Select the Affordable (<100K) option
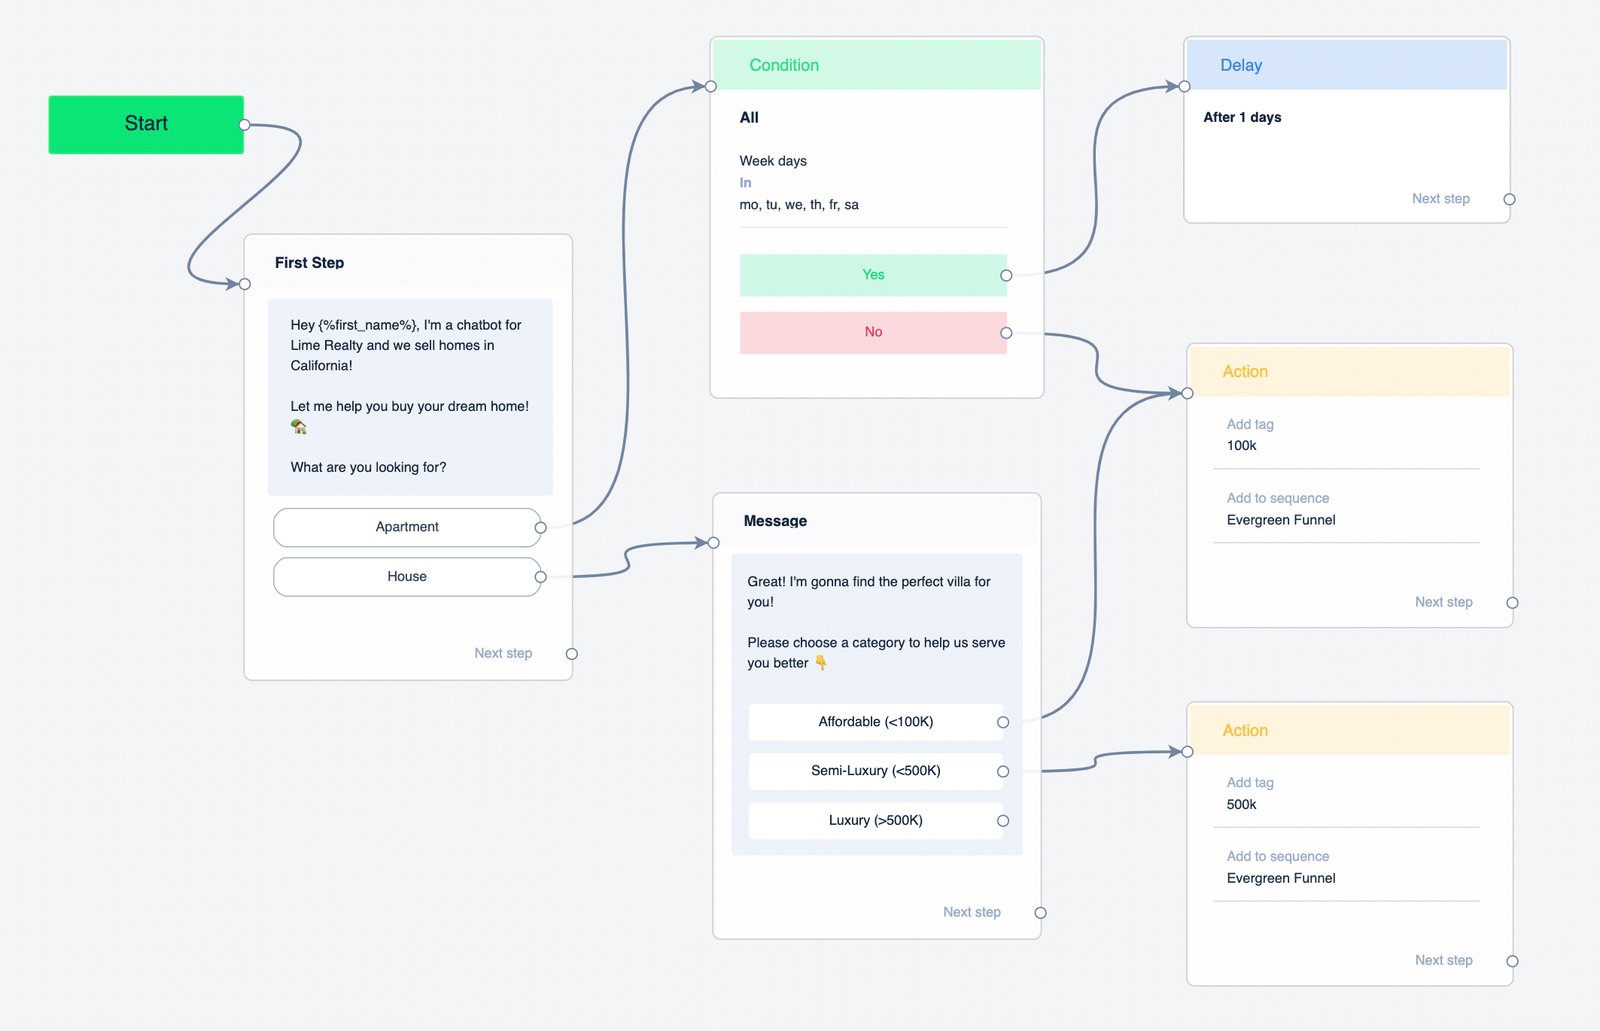1600x1031 pixels. (x=875, y=722)
